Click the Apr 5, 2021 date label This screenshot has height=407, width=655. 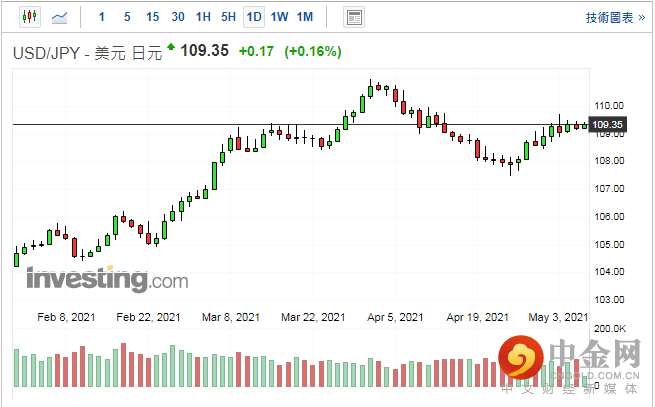pyautogui.click(x=395, y=317)
